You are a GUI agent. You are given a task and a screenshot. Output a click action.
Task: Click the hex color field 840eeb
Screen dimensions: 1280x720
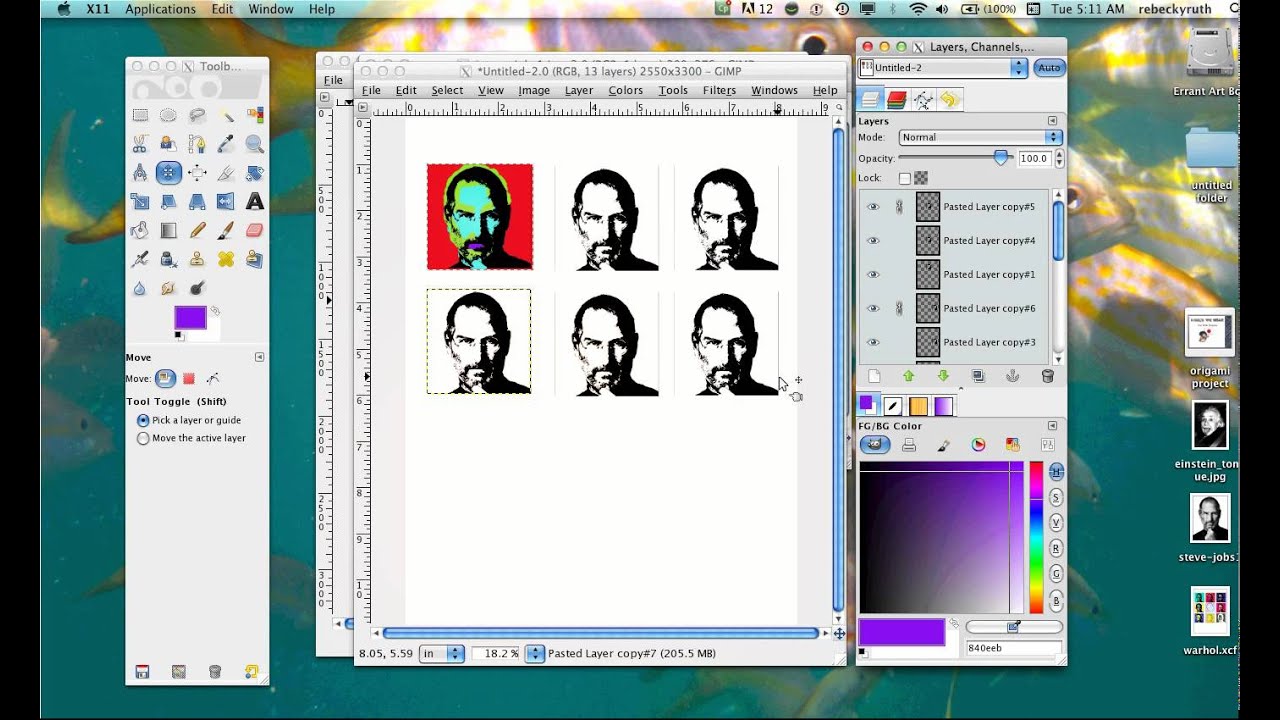point(1013,648)
